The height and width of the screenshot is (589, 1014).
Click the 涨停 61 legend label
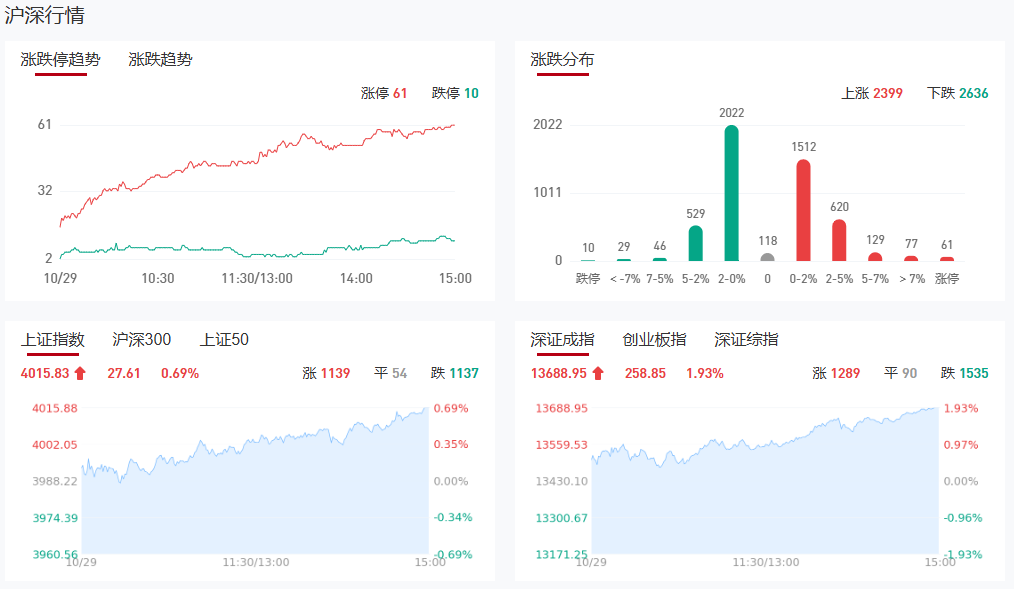pos(384,93)
